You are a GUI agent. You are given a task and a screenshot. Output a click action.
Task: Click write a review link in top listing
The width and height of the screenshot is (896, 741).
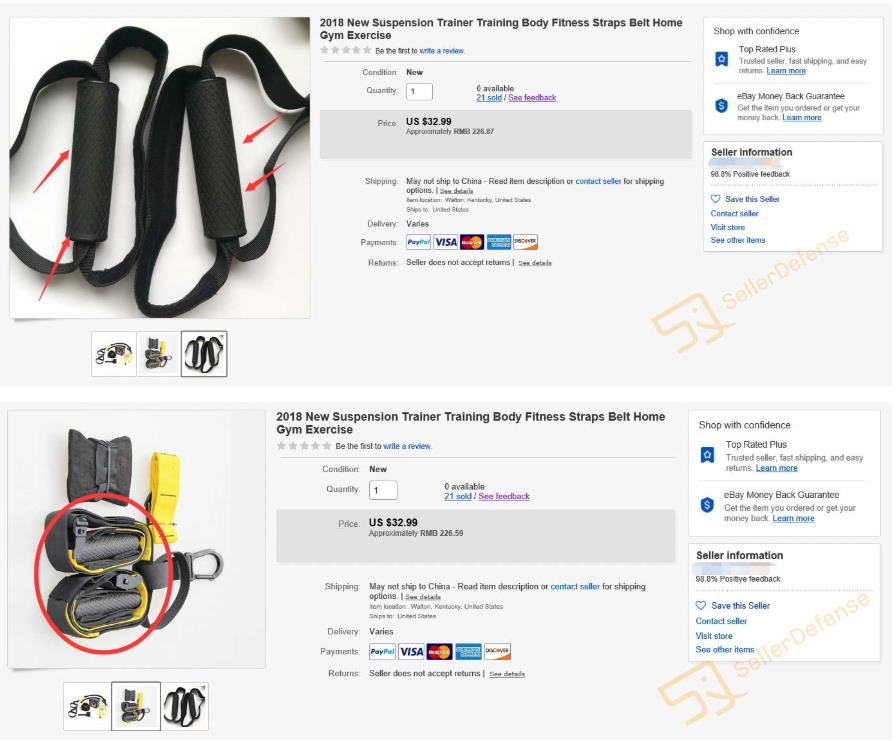[x=442, y=51]
